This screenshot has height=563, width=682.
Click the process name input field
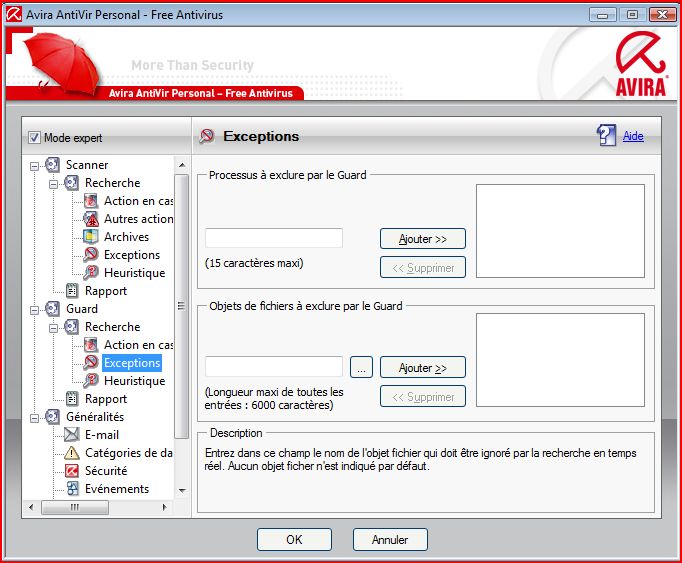coord(274,238)
